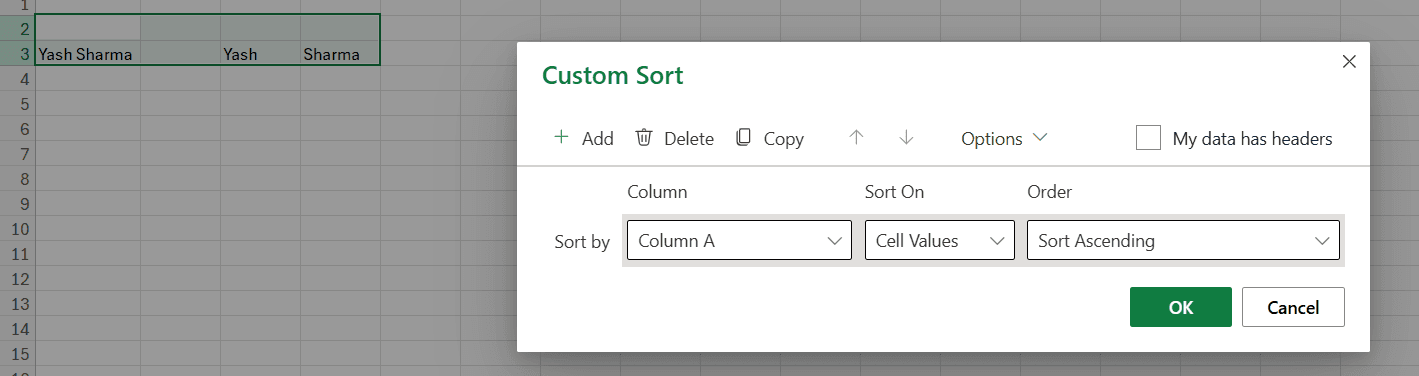This screenshot has width=1419, height=376.
Task: Close the Custom Sort dialog
Action: point(1348,62)
